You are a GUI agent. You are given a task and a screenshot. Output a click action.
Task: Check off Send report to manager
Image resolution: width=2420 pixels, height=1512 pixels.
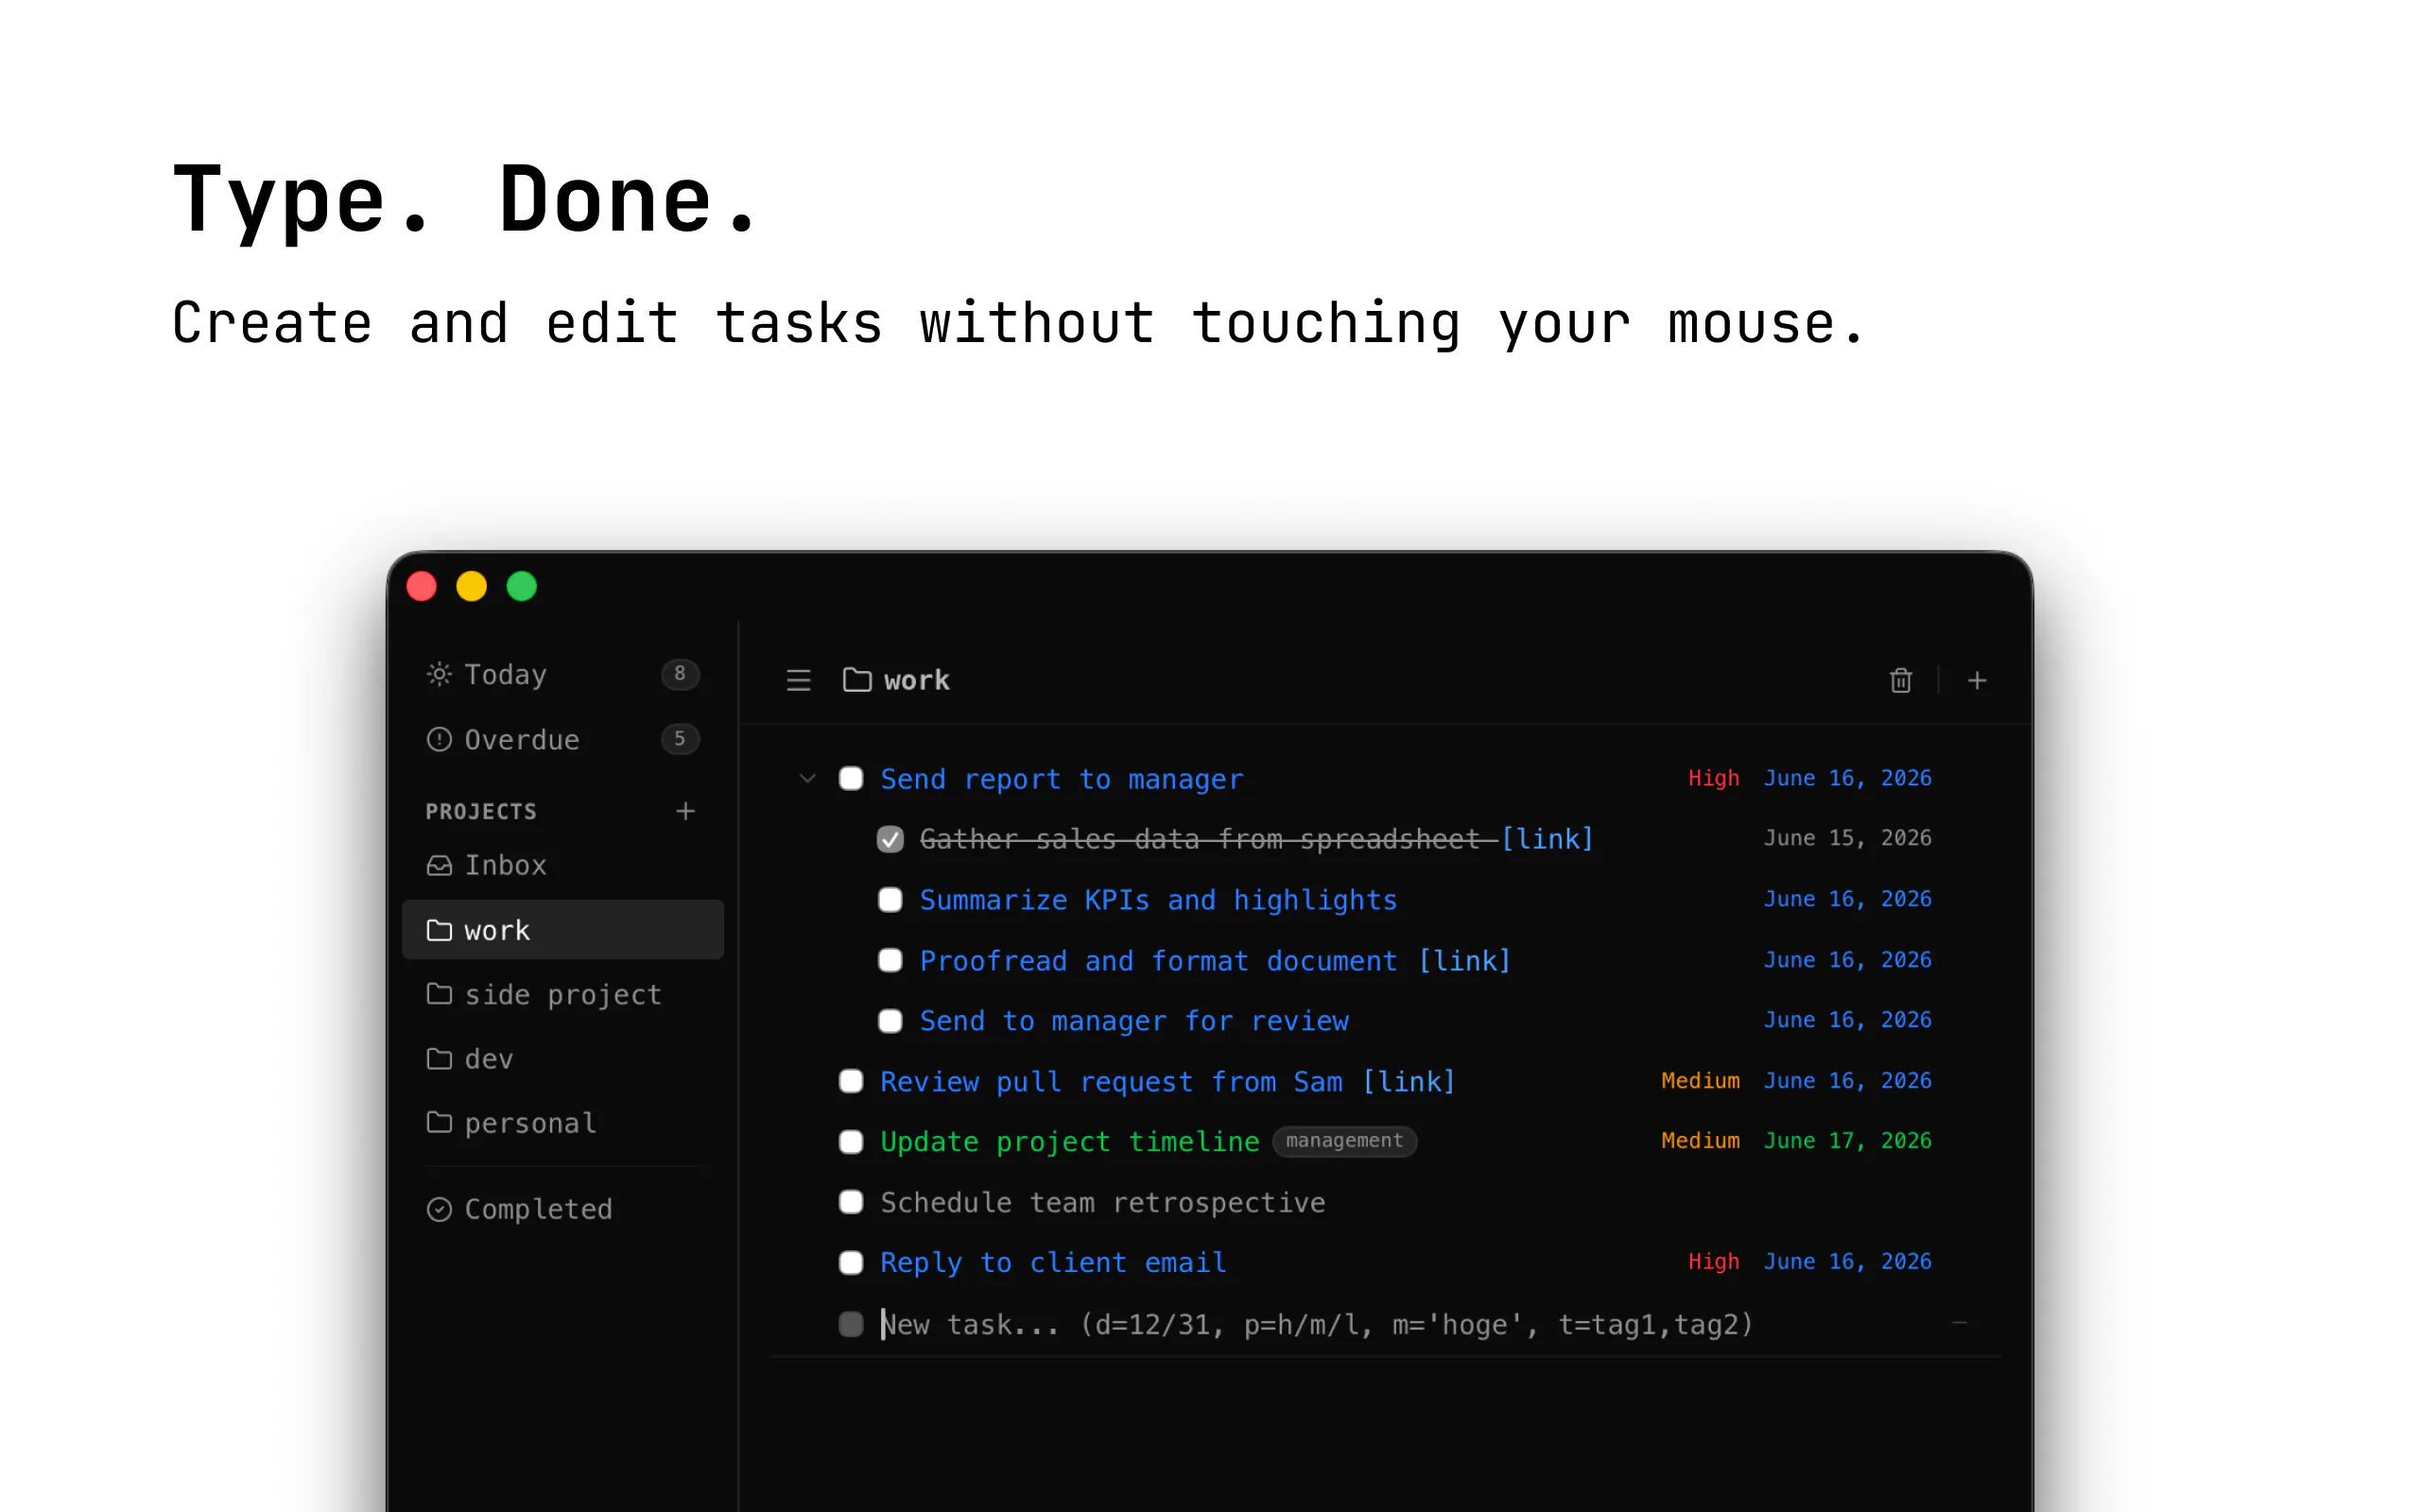click(851, 778)
